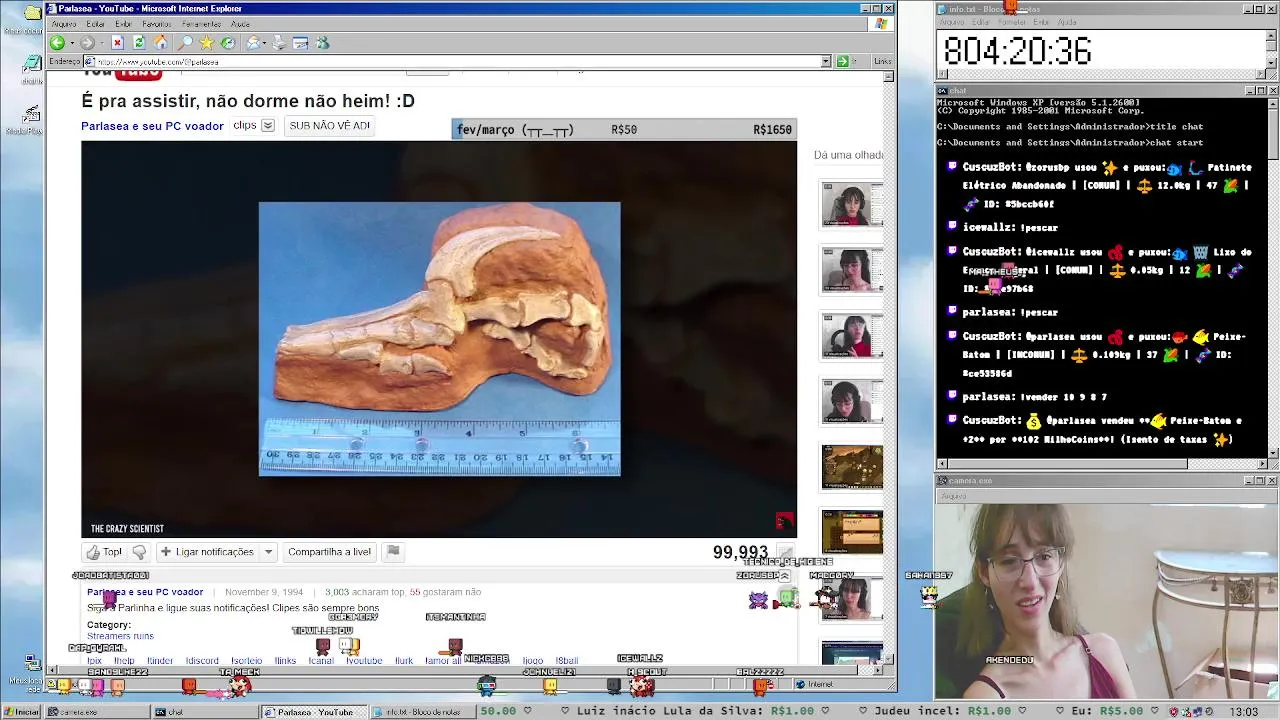Open the Streamers ruins category link
Viewport: 1280px width, 720px height.
120,636
